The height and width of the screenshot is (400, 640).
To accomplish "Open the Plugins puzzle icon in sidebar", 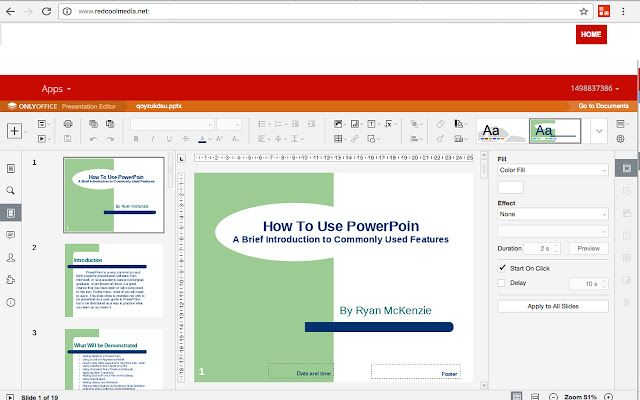I will click(11, 280).
